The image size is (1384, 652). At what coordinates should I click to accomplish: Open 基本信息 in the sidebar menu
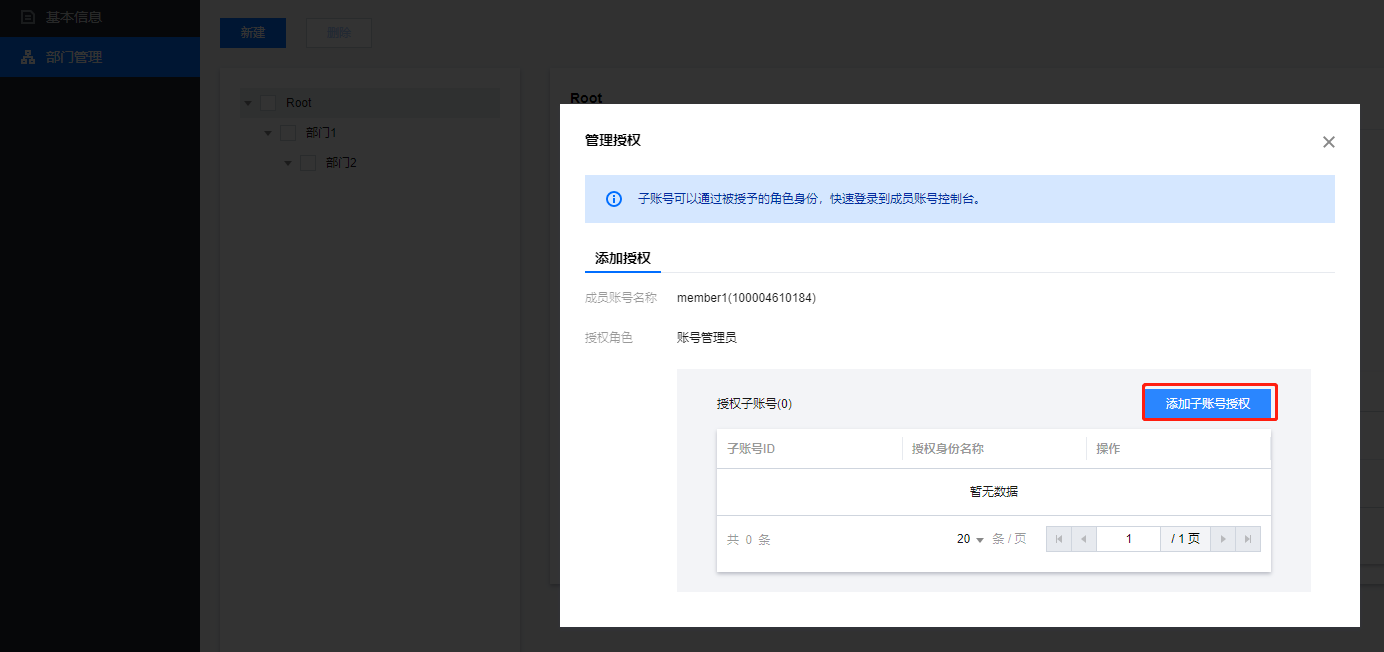(x=74, y=17)
